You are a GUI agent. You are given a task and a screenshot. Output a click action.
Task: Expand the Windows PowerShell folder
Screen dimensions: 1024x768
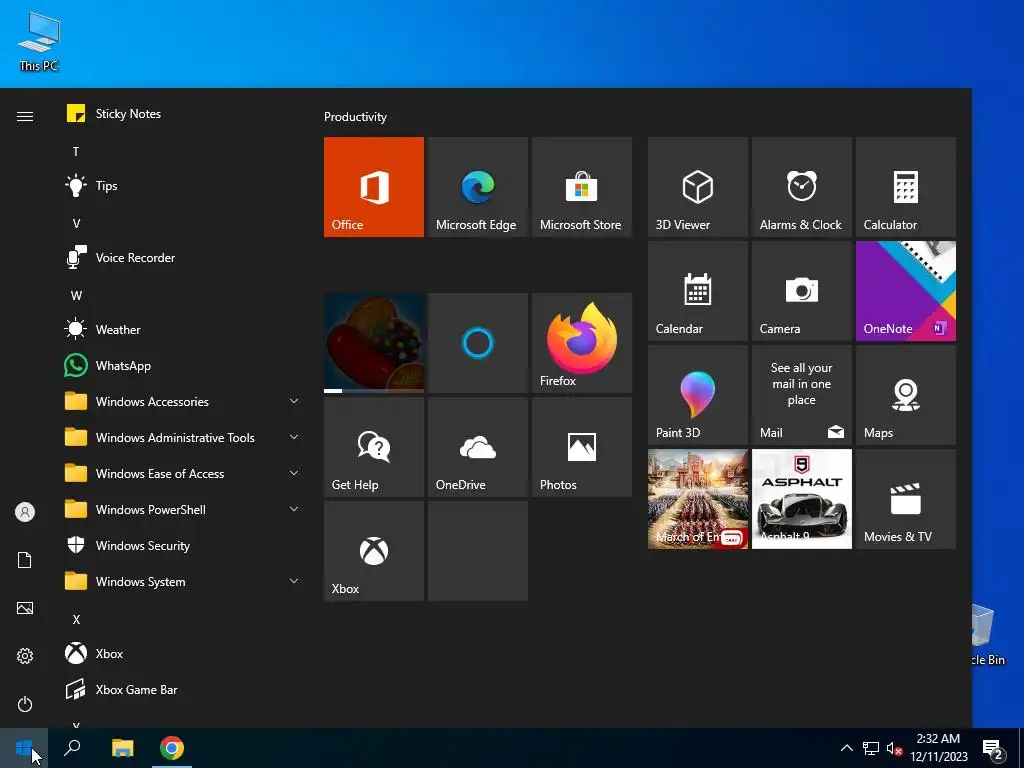click(x=182, y=509)
